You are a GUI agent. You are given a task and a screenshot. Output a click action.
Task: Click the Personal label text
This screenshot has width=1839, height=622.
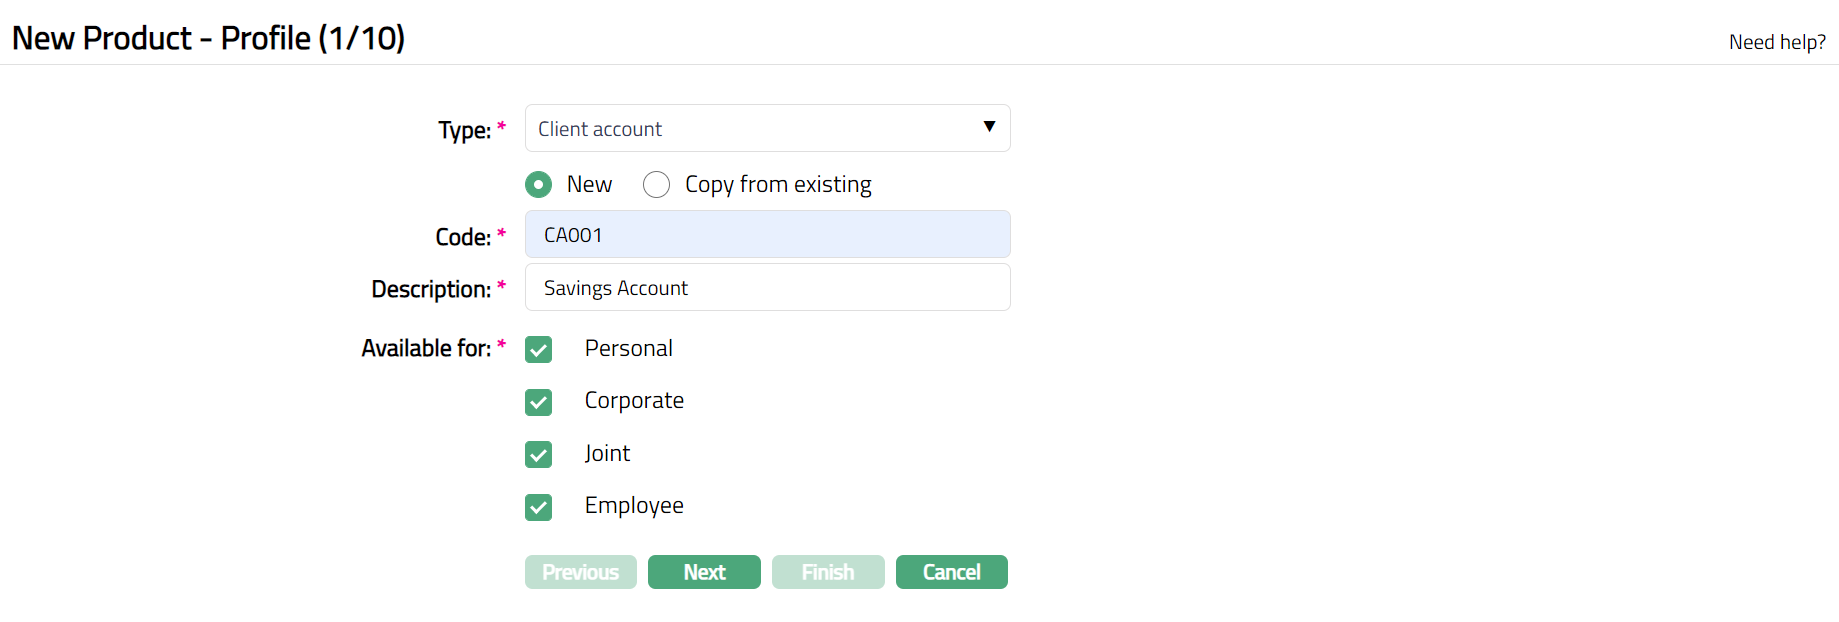[628, 349]
